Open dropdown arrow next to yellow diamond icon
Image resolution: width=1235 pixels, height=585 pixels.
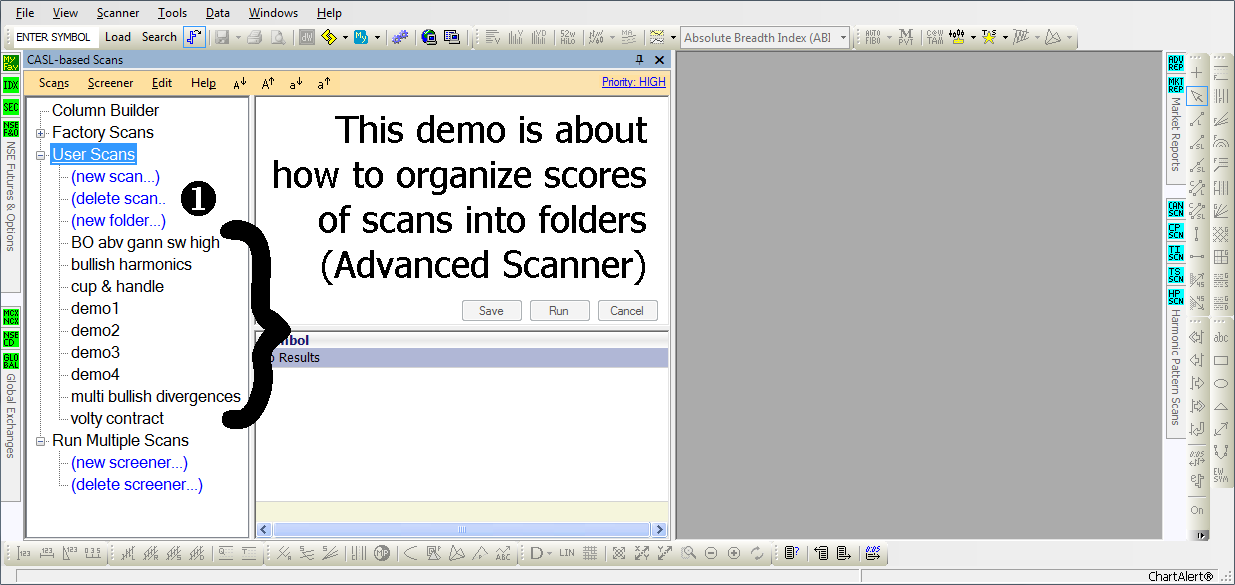coord(346,38)
